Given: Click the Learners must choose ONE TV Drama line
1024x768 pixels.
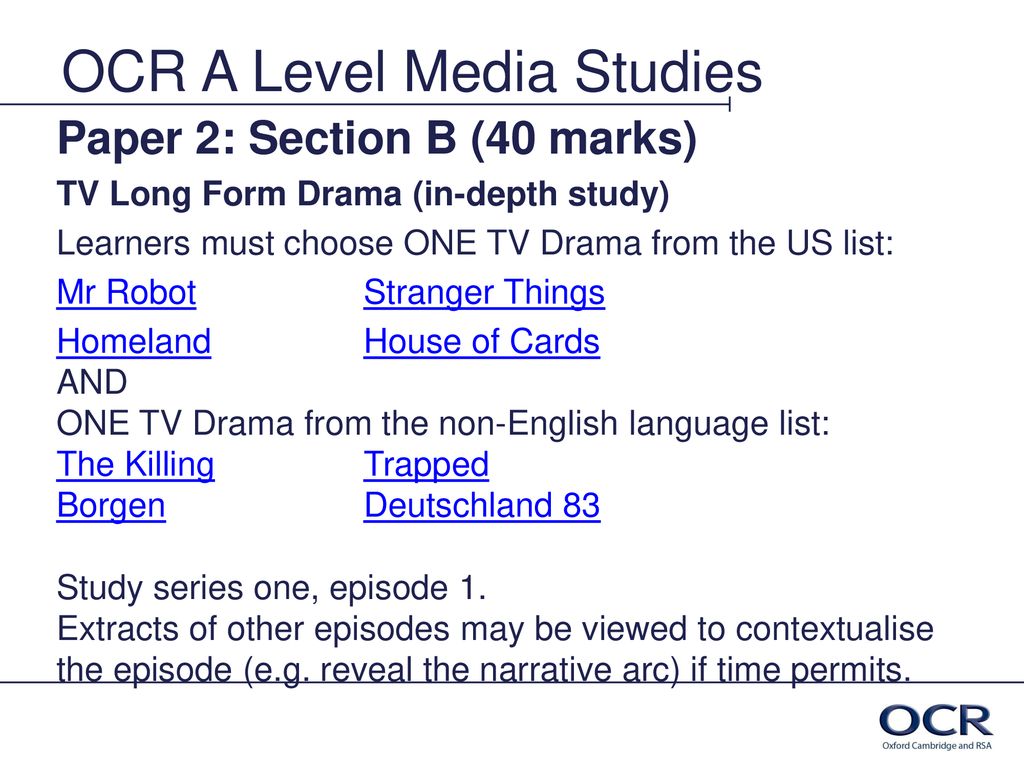Looking at the screenshot, I should click(x=475, y=243).
